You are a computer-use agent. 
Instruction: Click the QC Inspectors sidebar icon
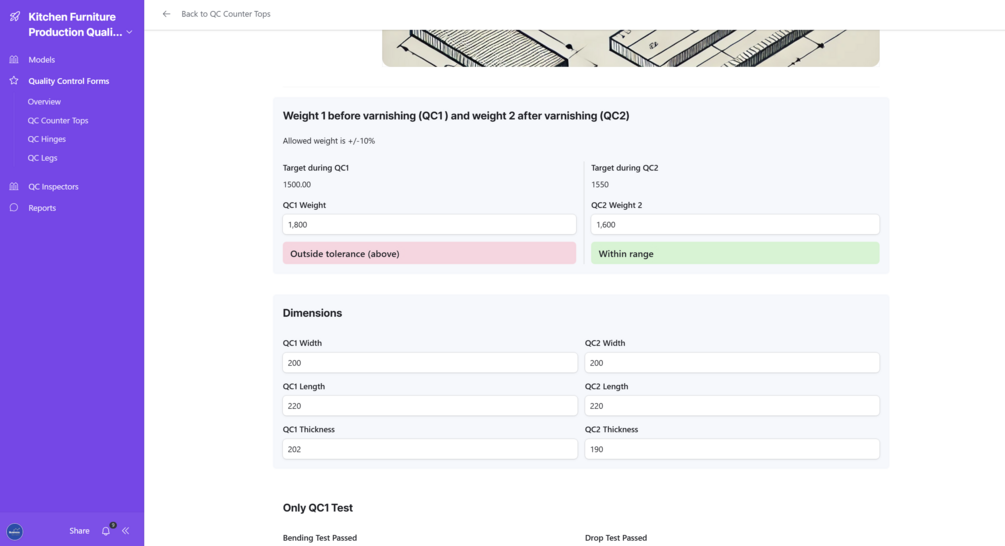click(14, 187)
